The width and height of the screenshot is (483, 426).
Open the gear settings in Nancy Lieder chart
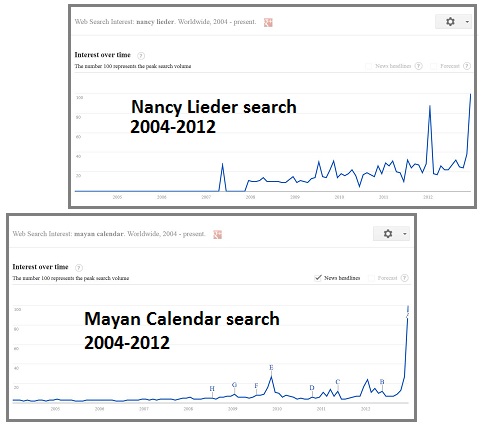[x=450, y=22]
